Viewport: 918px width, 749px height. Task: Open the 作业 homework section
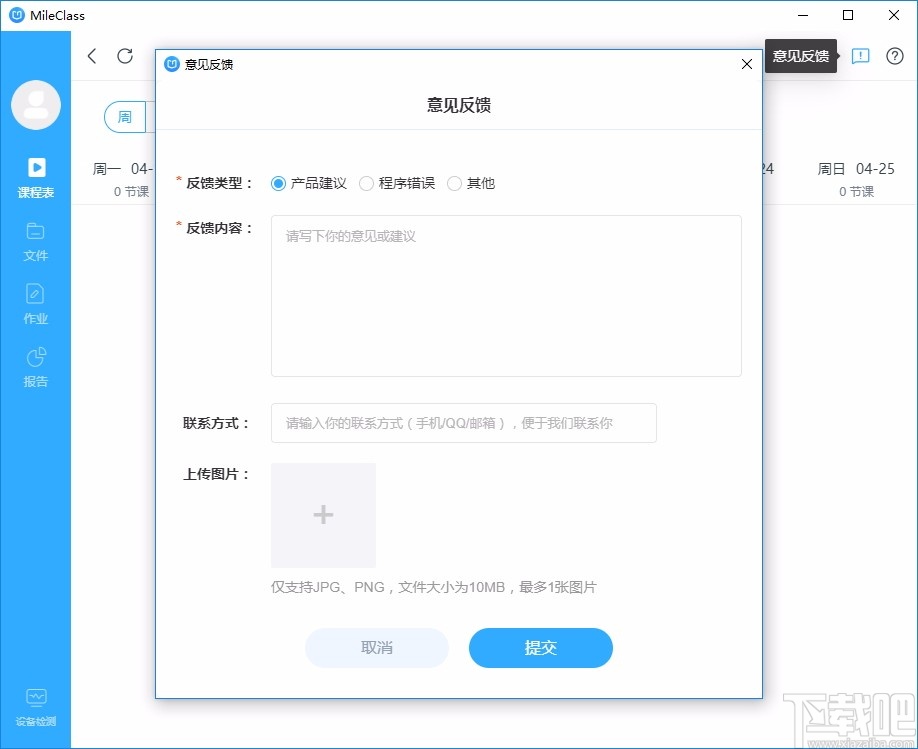point(36,306)
